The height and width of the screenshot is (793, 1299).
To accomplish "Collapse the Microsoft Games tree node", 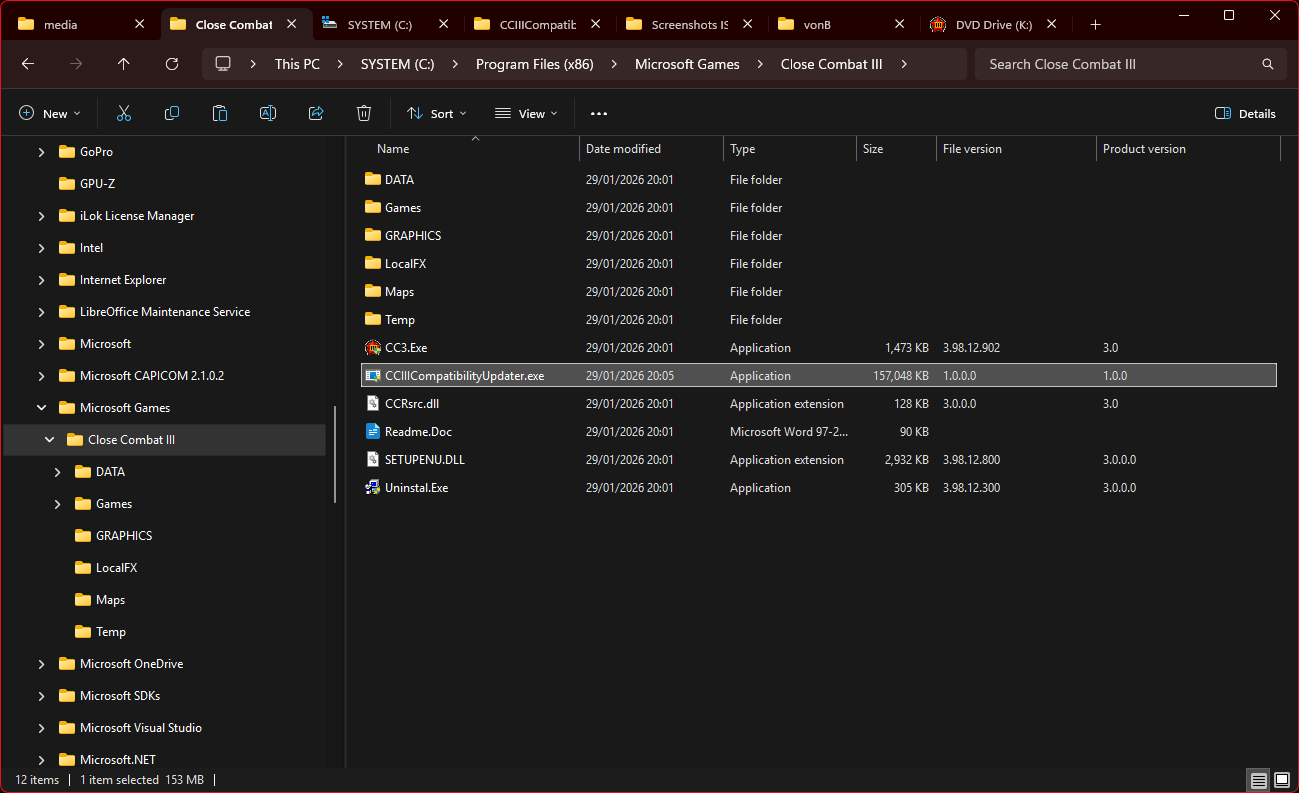I will tap(41, 408).
